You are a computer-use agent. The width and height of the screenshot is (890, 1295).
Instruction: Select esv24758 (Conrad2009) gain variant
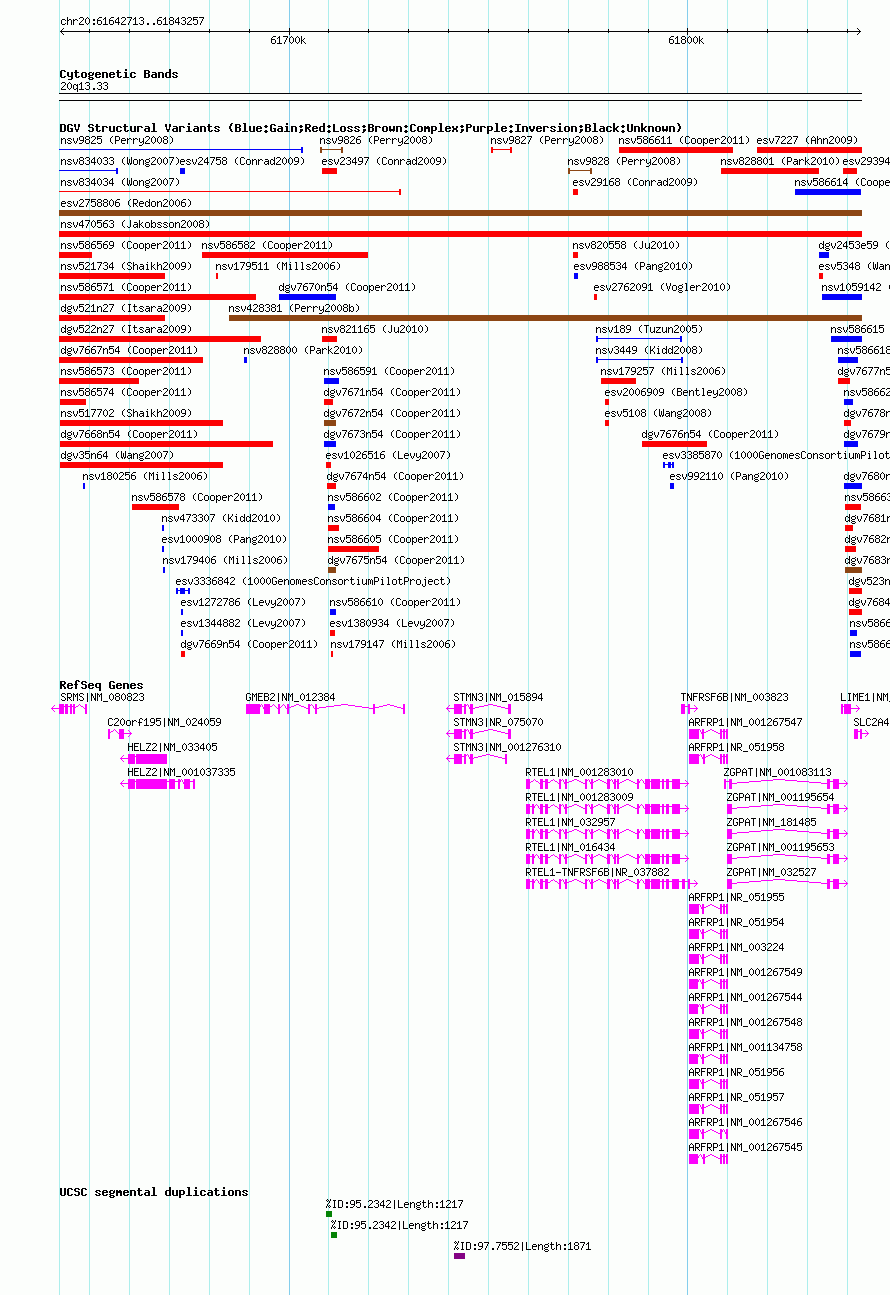[x=182, y=171]
